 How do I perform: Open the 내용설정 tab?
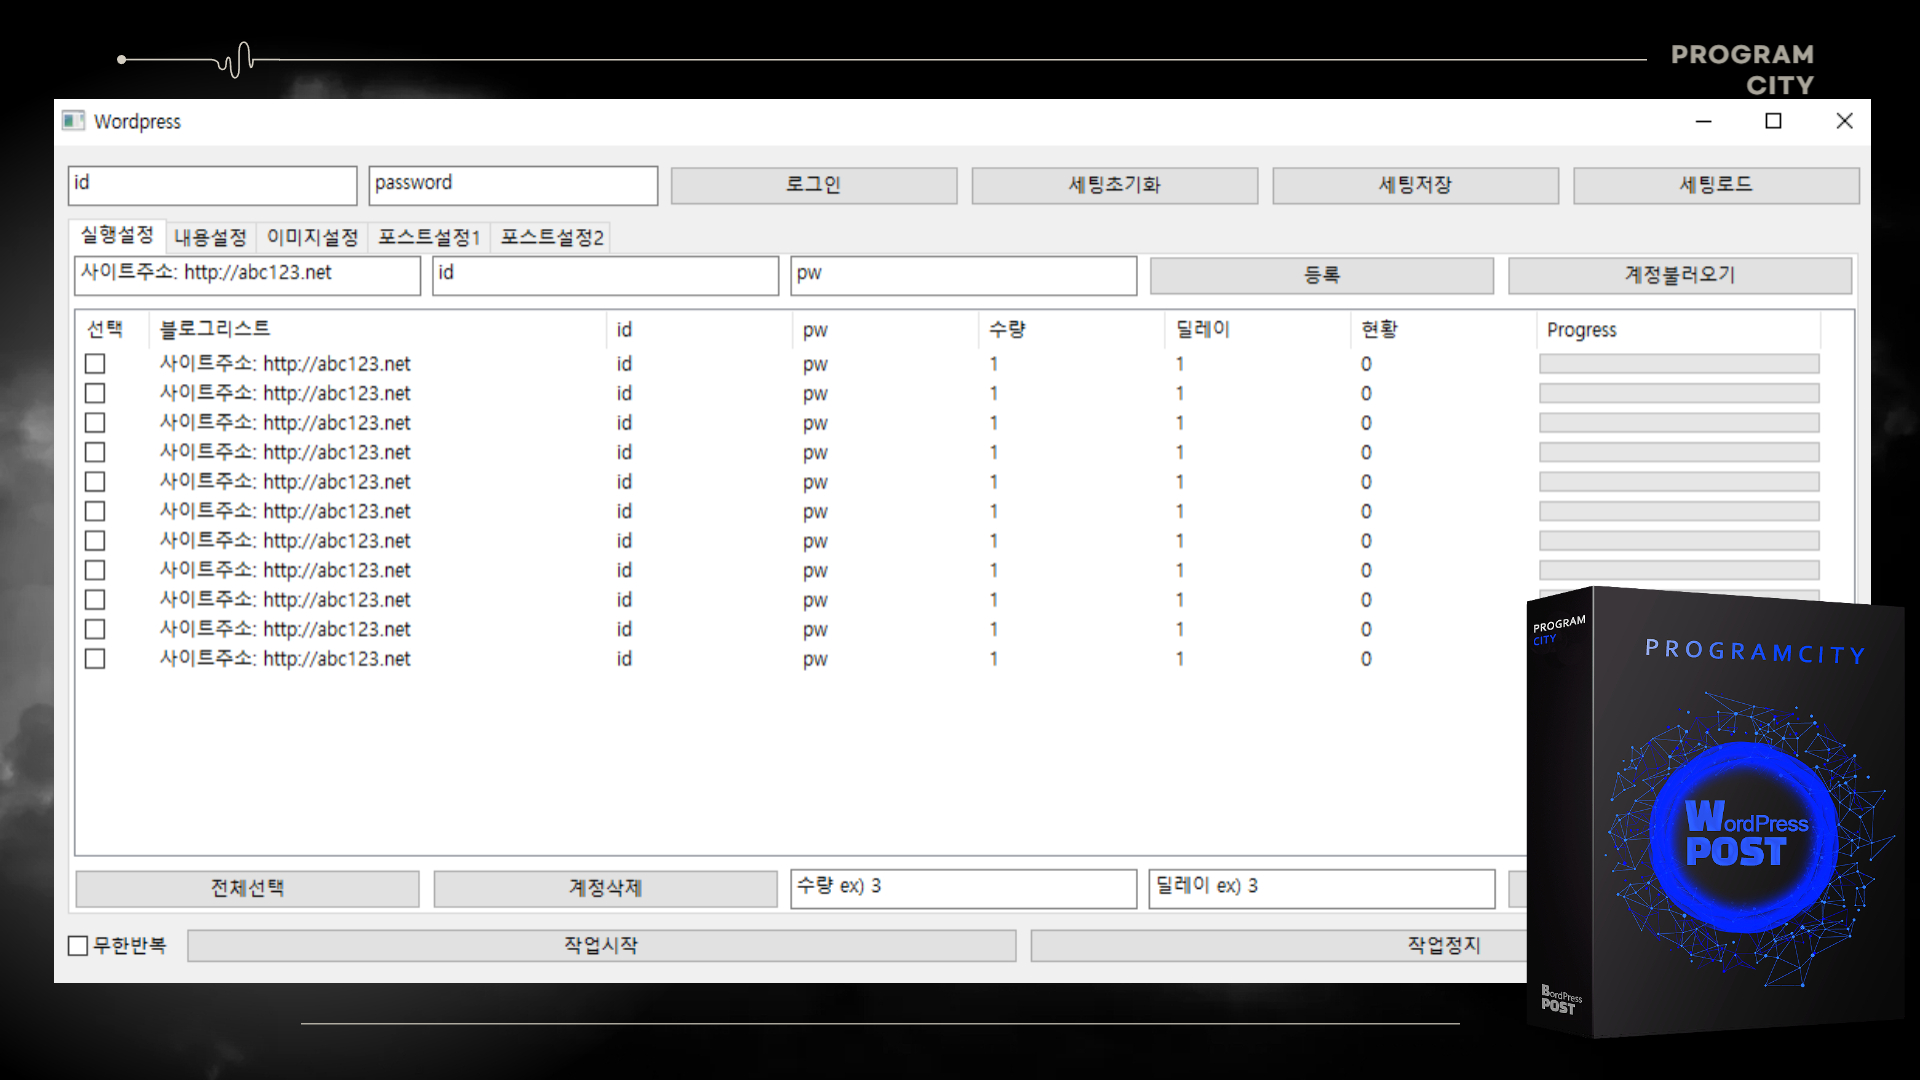click(x=210, y=237)
